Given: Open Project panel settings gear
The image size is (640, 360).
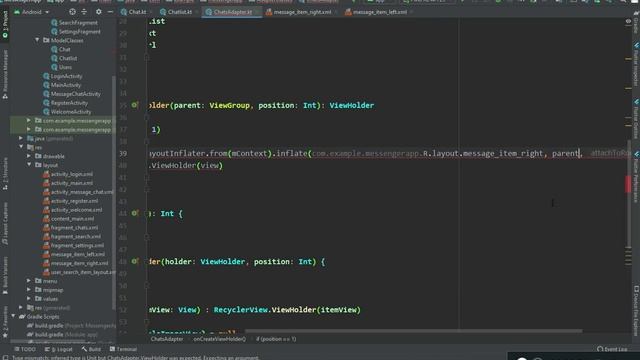Looking at the screenshot, I should pos(99,12).
